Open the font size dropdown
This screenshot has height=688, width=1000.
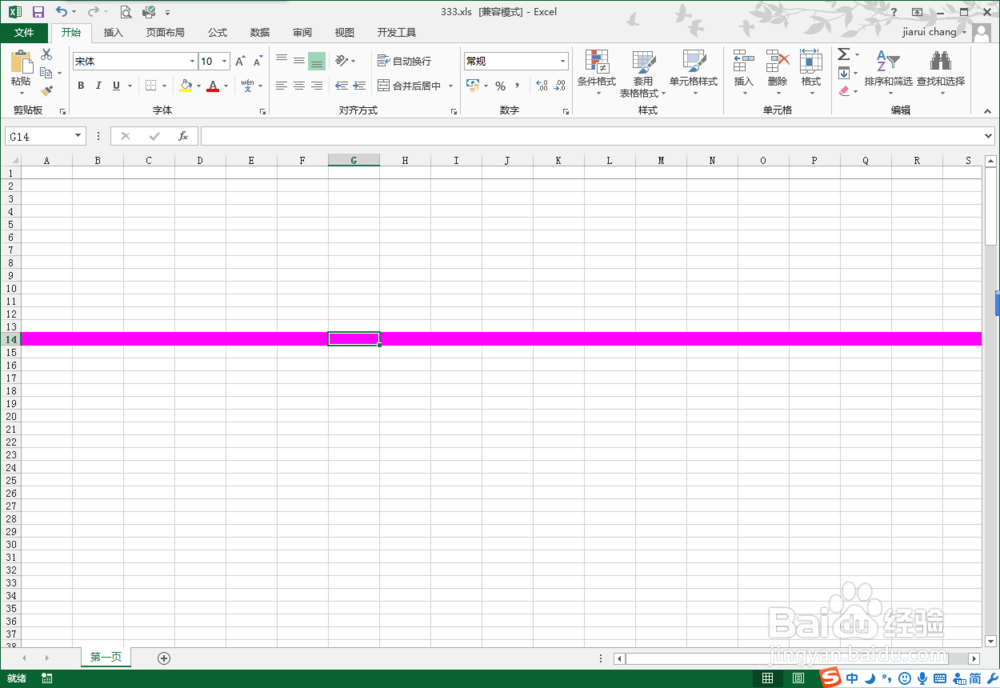click(x=224, y=61)
